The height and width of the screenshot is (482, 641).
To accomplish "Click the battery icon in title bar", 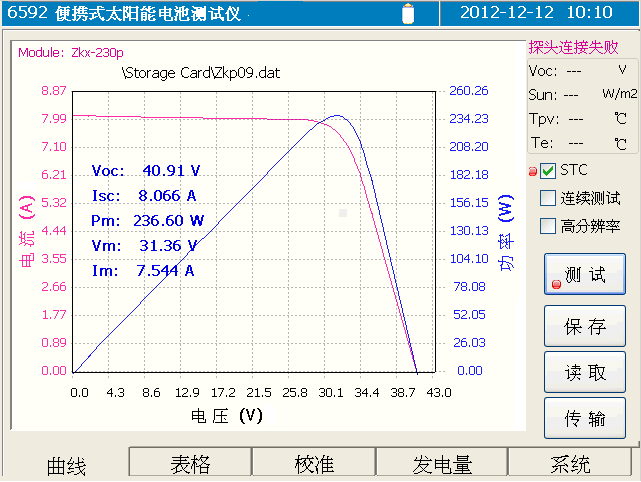I will (x=407, y=13).
